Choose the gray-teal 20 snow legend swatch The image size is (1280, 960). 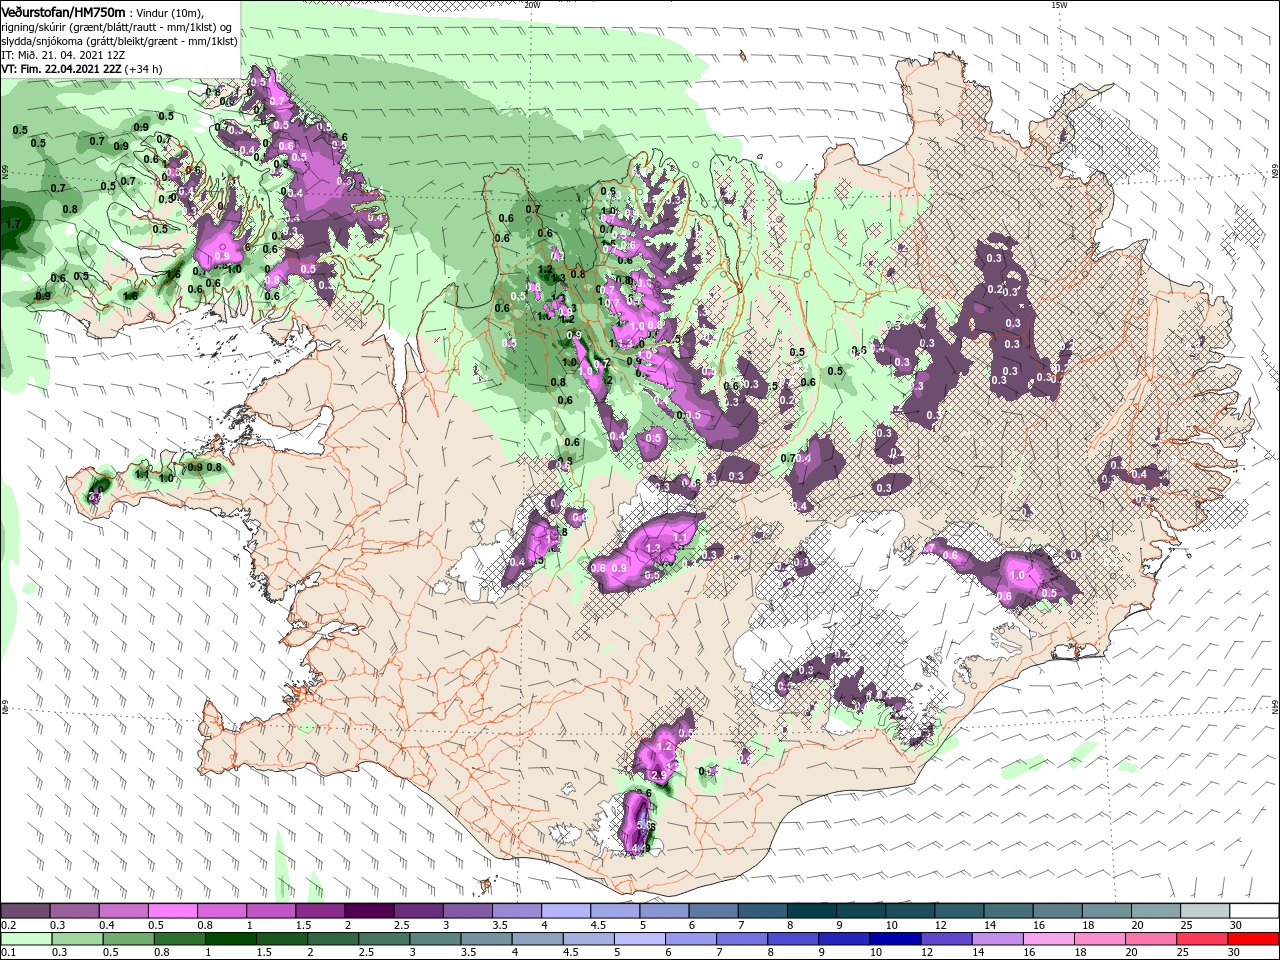(x=1155, y=911)
